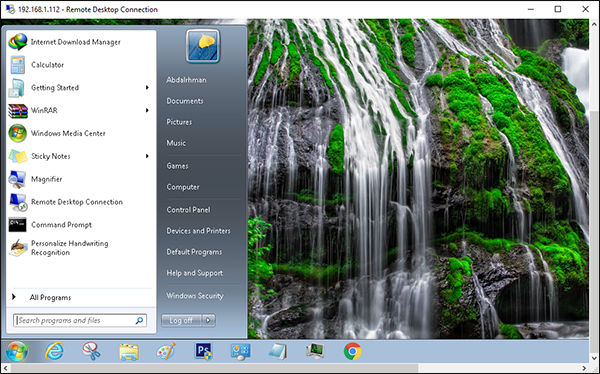Click the Log off button
The image size is (600, 374).
point(181,320)
